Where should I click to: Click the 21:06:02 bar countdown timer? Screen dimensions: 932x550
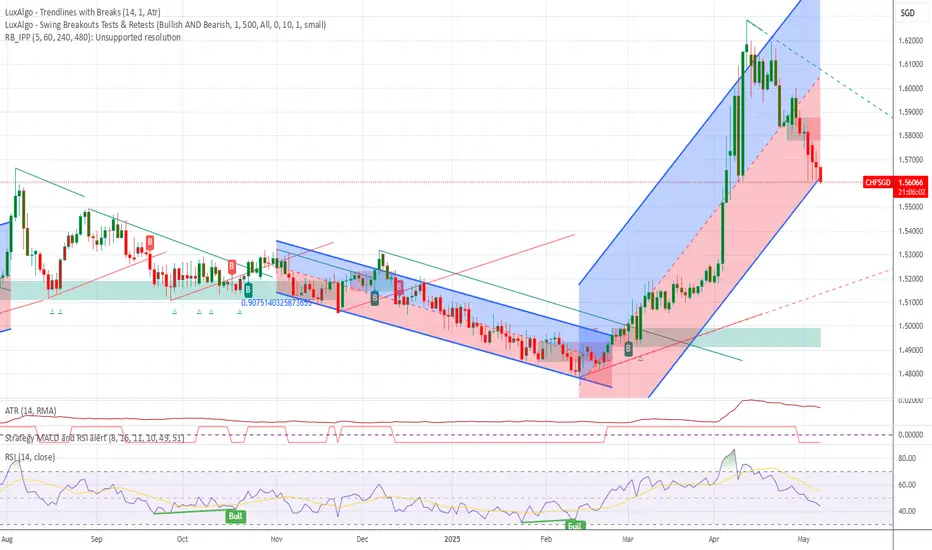(912, 192)
